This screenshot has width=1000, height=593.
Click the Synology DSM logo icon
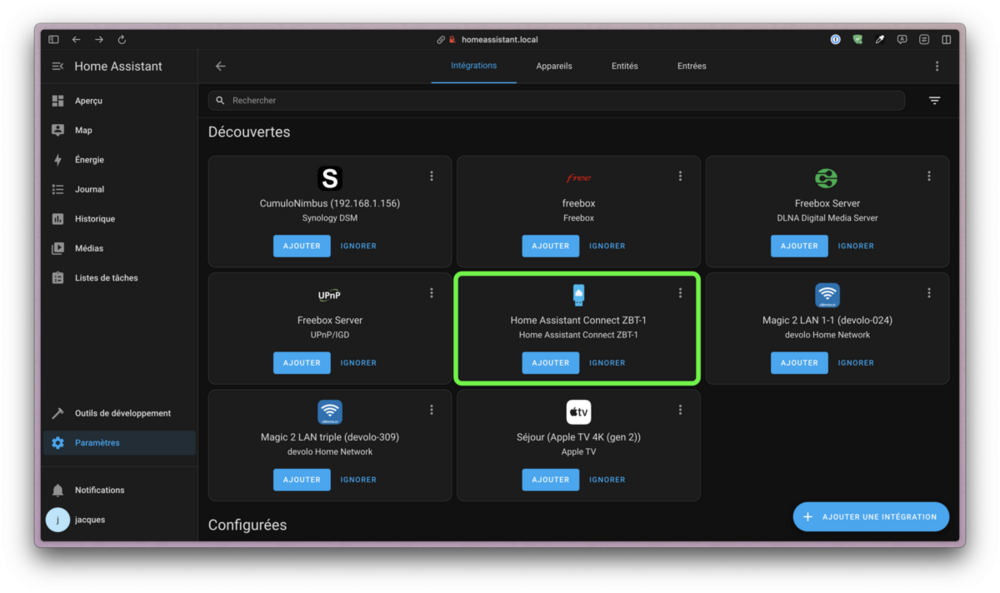pos(330,179)
